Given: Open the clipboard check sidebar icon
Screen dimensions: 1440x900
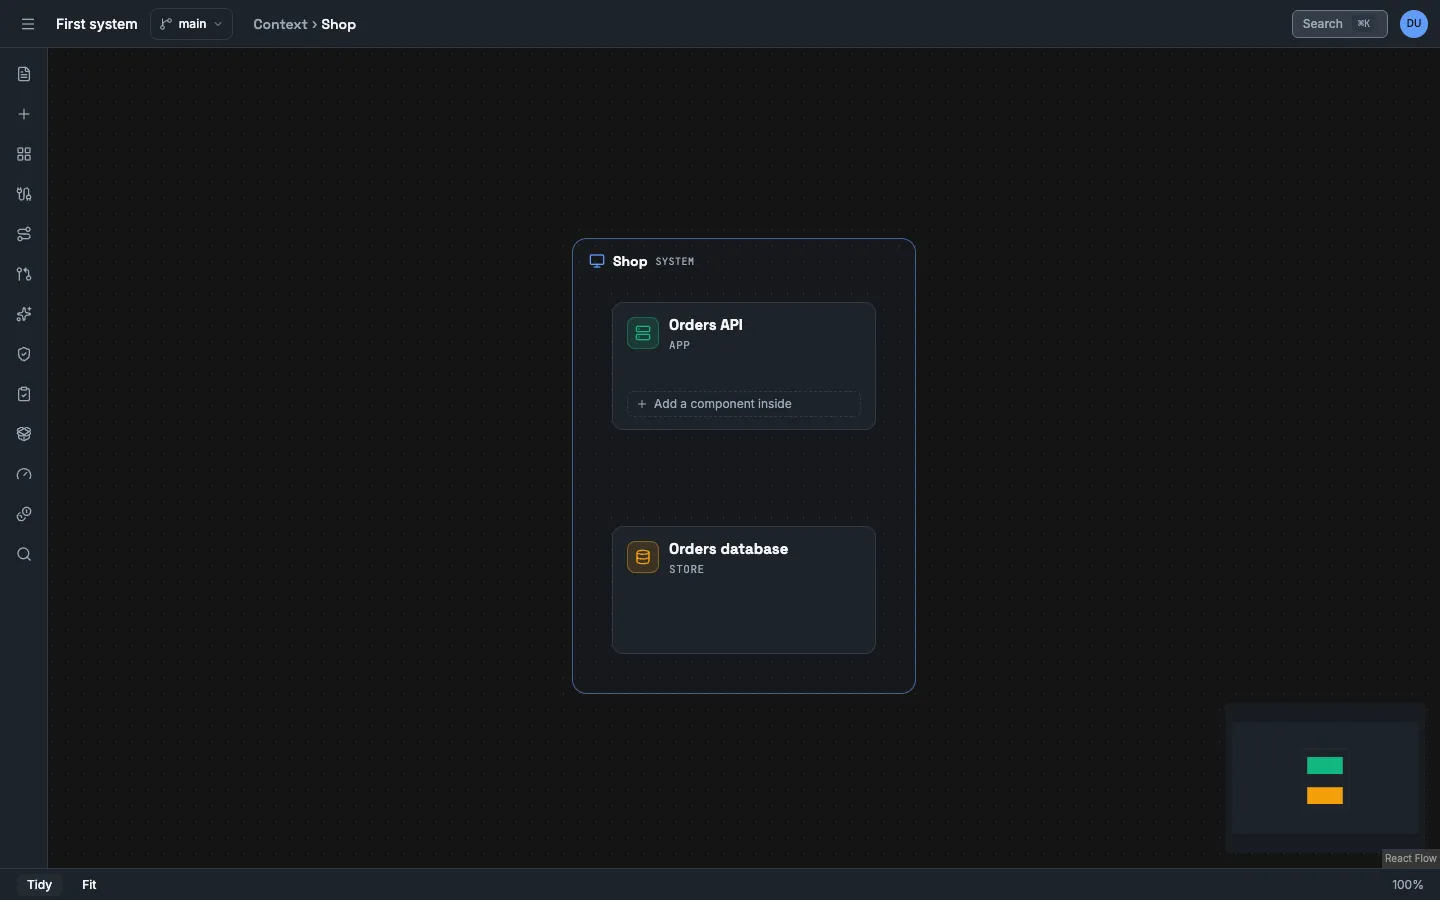Looking at the screenshot, I should (24, 394).
